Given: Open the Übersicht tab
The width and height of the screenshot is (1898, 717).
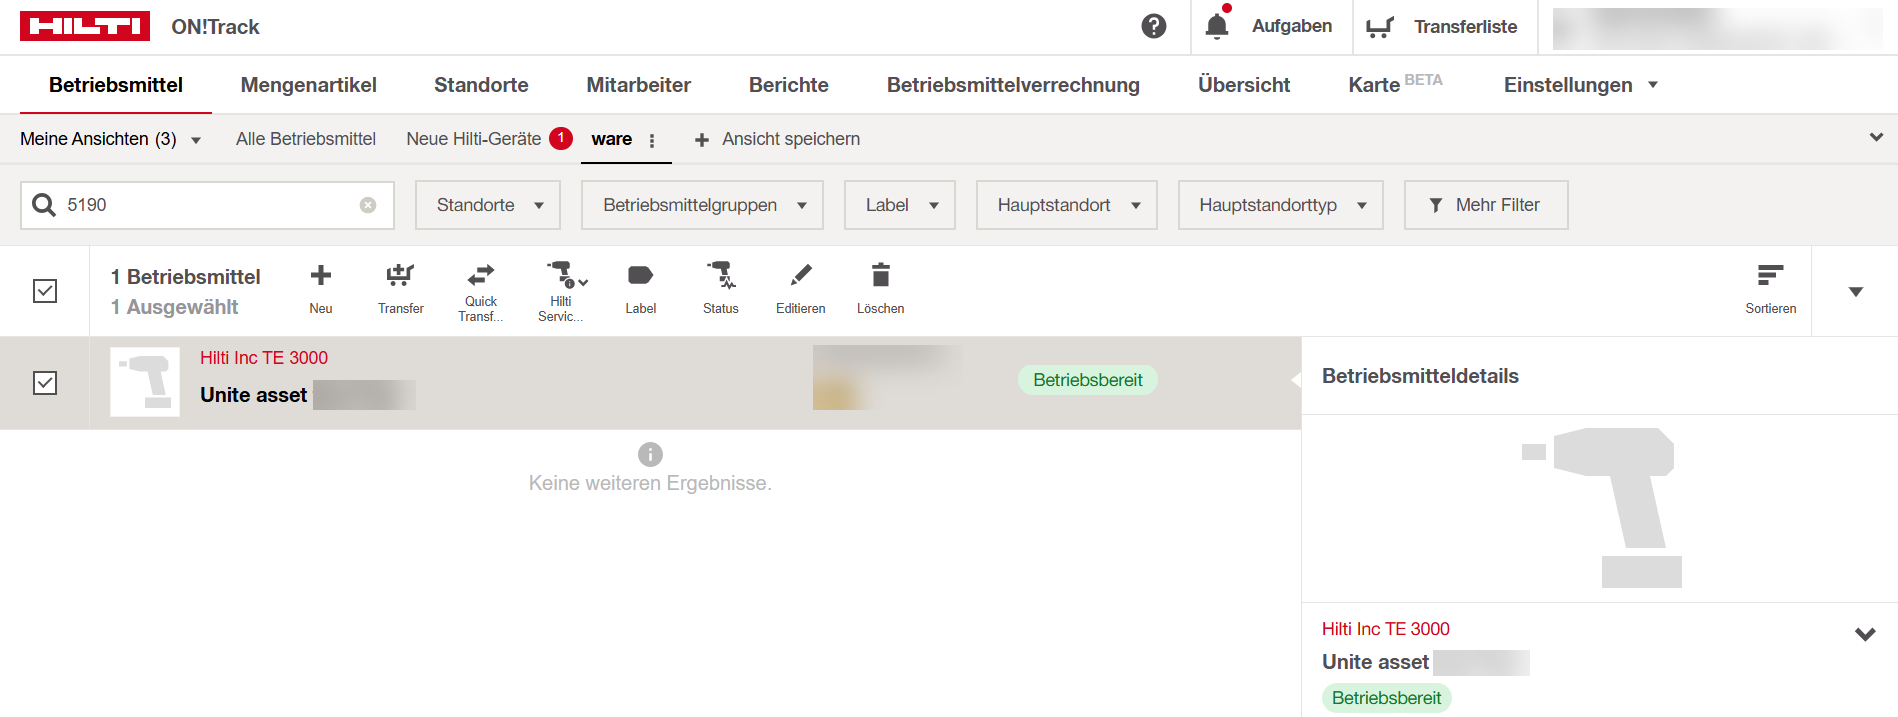Looking at the screenshot, I should point(1244,85).
